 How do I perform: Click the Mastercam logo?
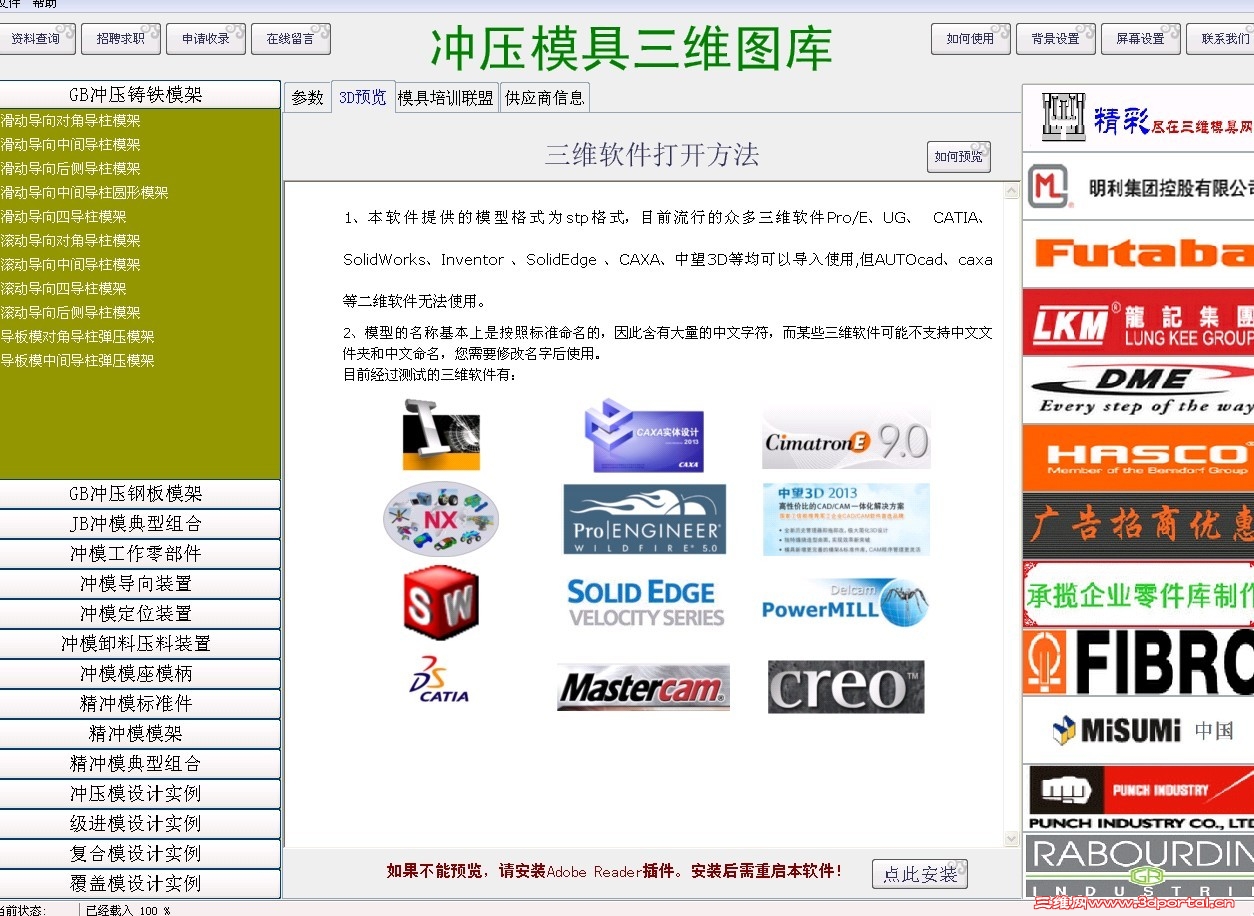pyautogui.click(x=643, y=687)
